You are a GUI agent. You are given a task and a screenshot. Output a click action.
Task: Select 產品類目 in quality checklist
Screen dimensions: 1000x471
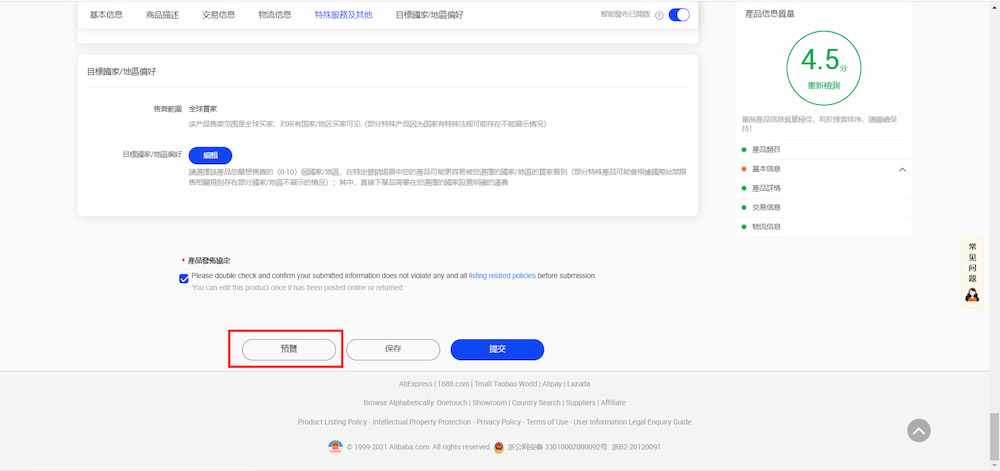pyautogui.click(x=766, y=150)
